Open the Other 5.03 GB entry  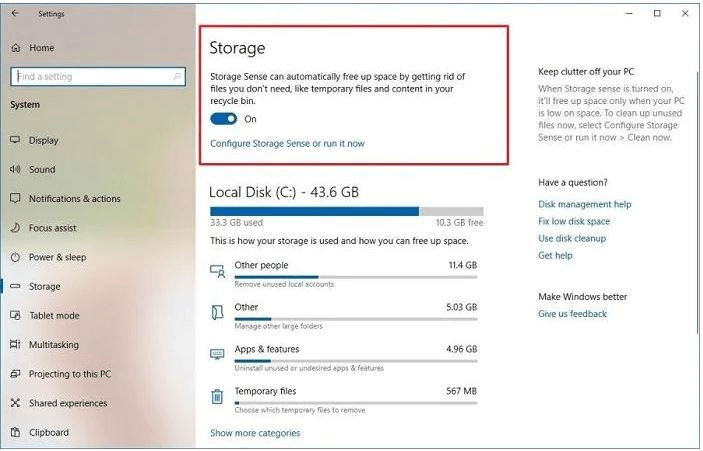pos(344,314)
